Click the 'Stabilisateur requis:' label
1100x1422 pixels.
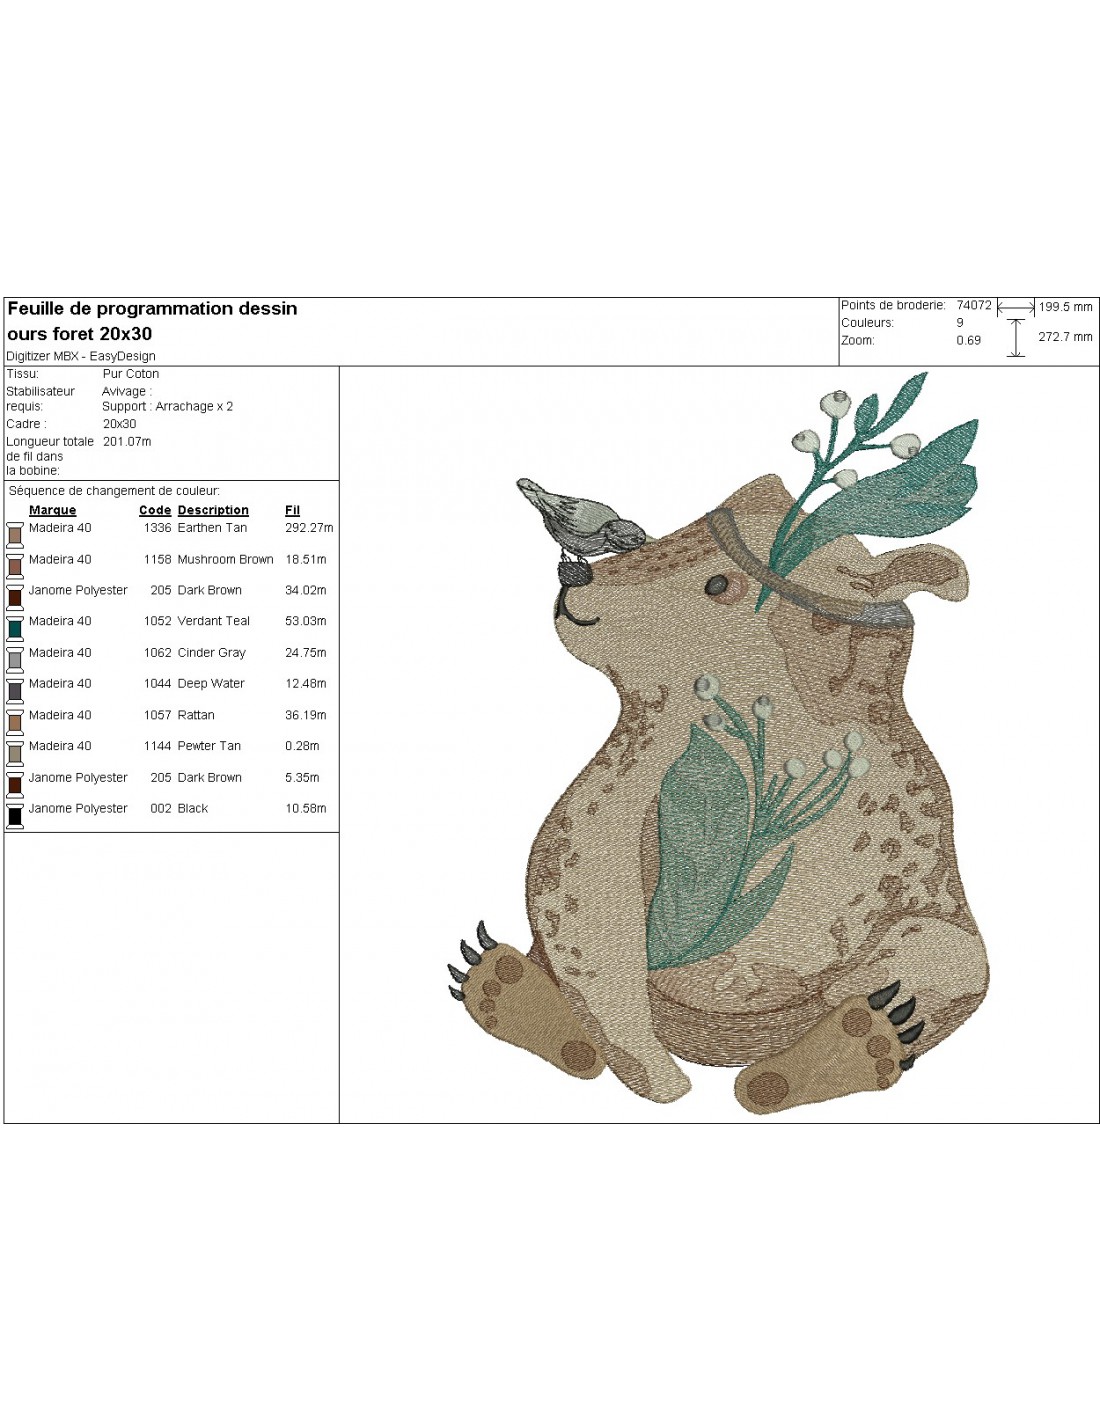pos(40,399)
